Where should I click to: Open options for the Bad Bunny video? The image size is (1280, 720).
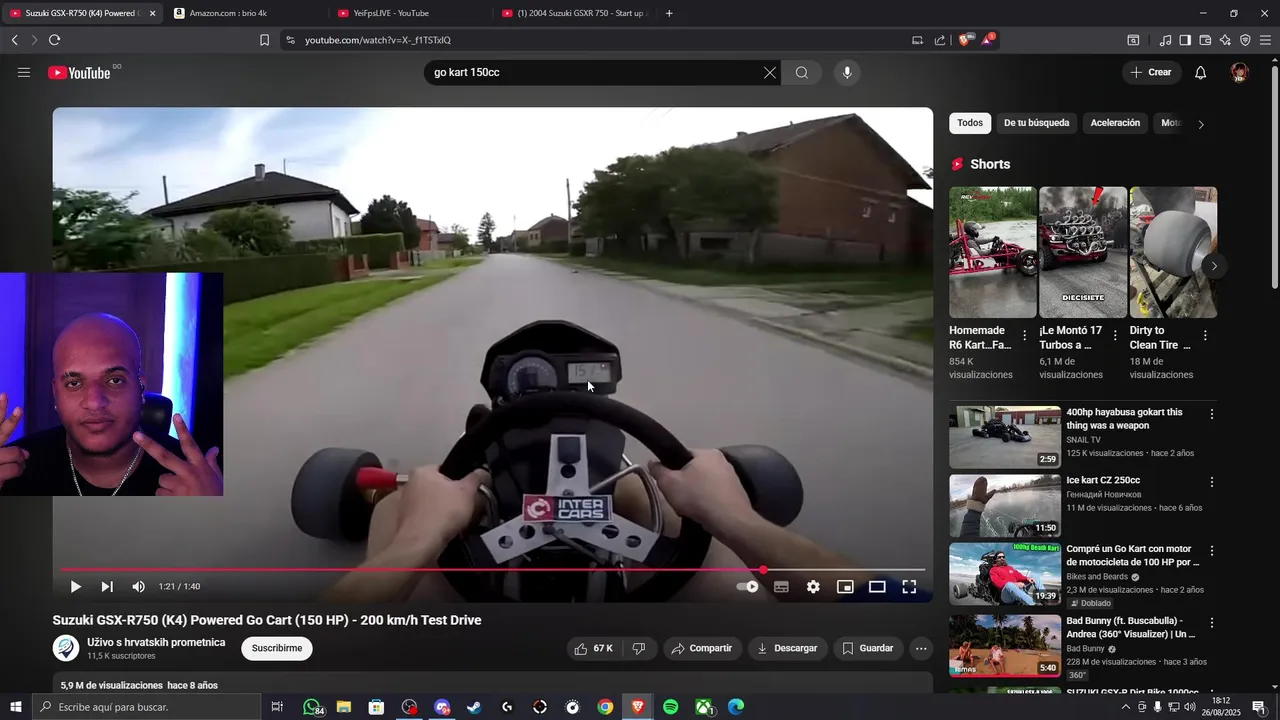(x=1212, y=622)
